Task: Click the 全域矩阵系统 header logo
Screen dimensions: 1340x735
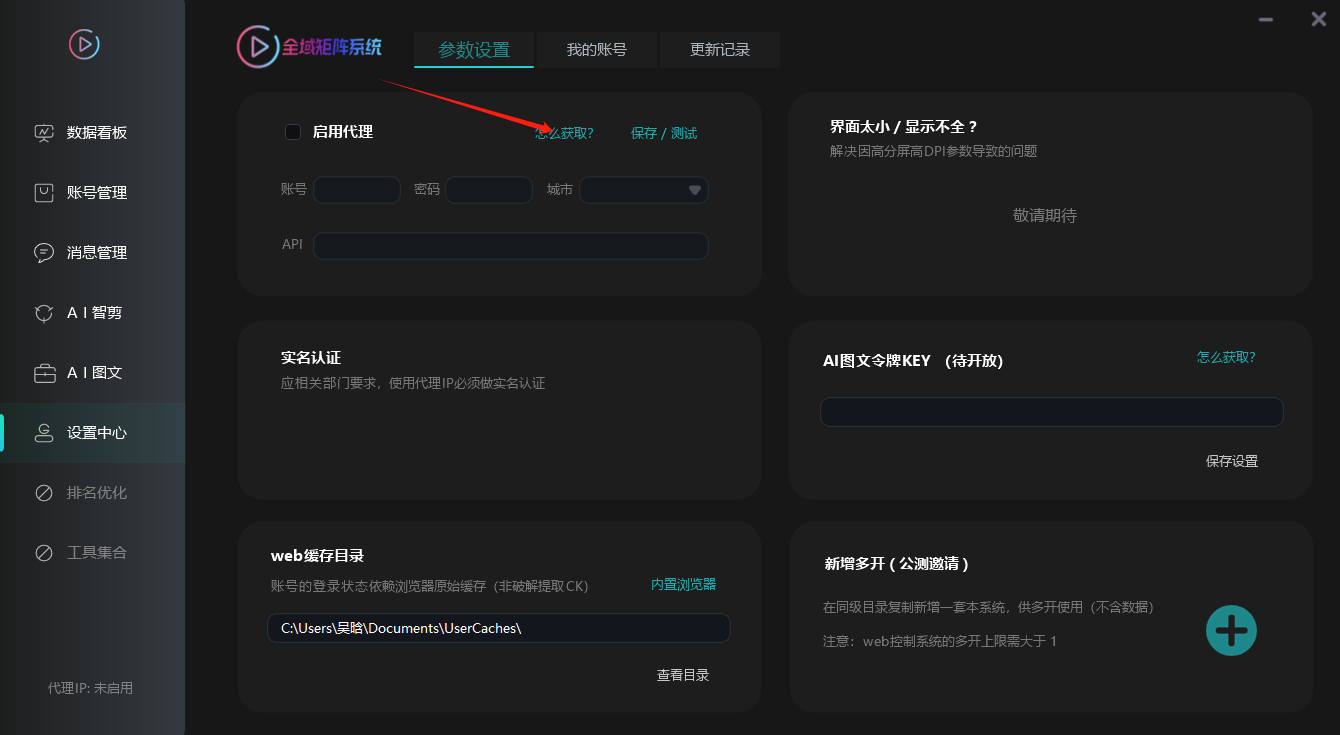Action: [310, 46]
